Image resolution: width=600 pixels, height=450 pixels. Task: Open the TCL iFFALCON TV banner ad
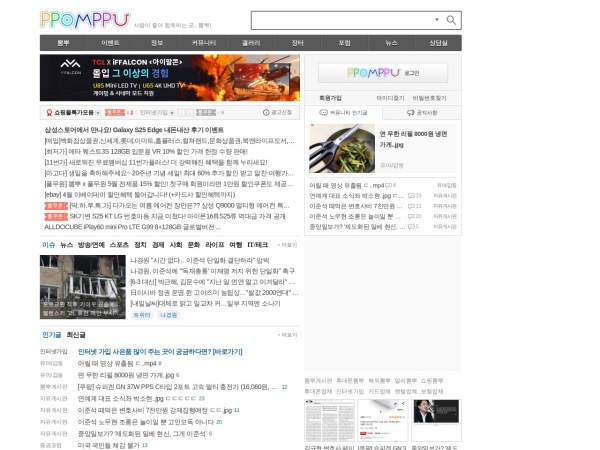[x=170, y=78]
